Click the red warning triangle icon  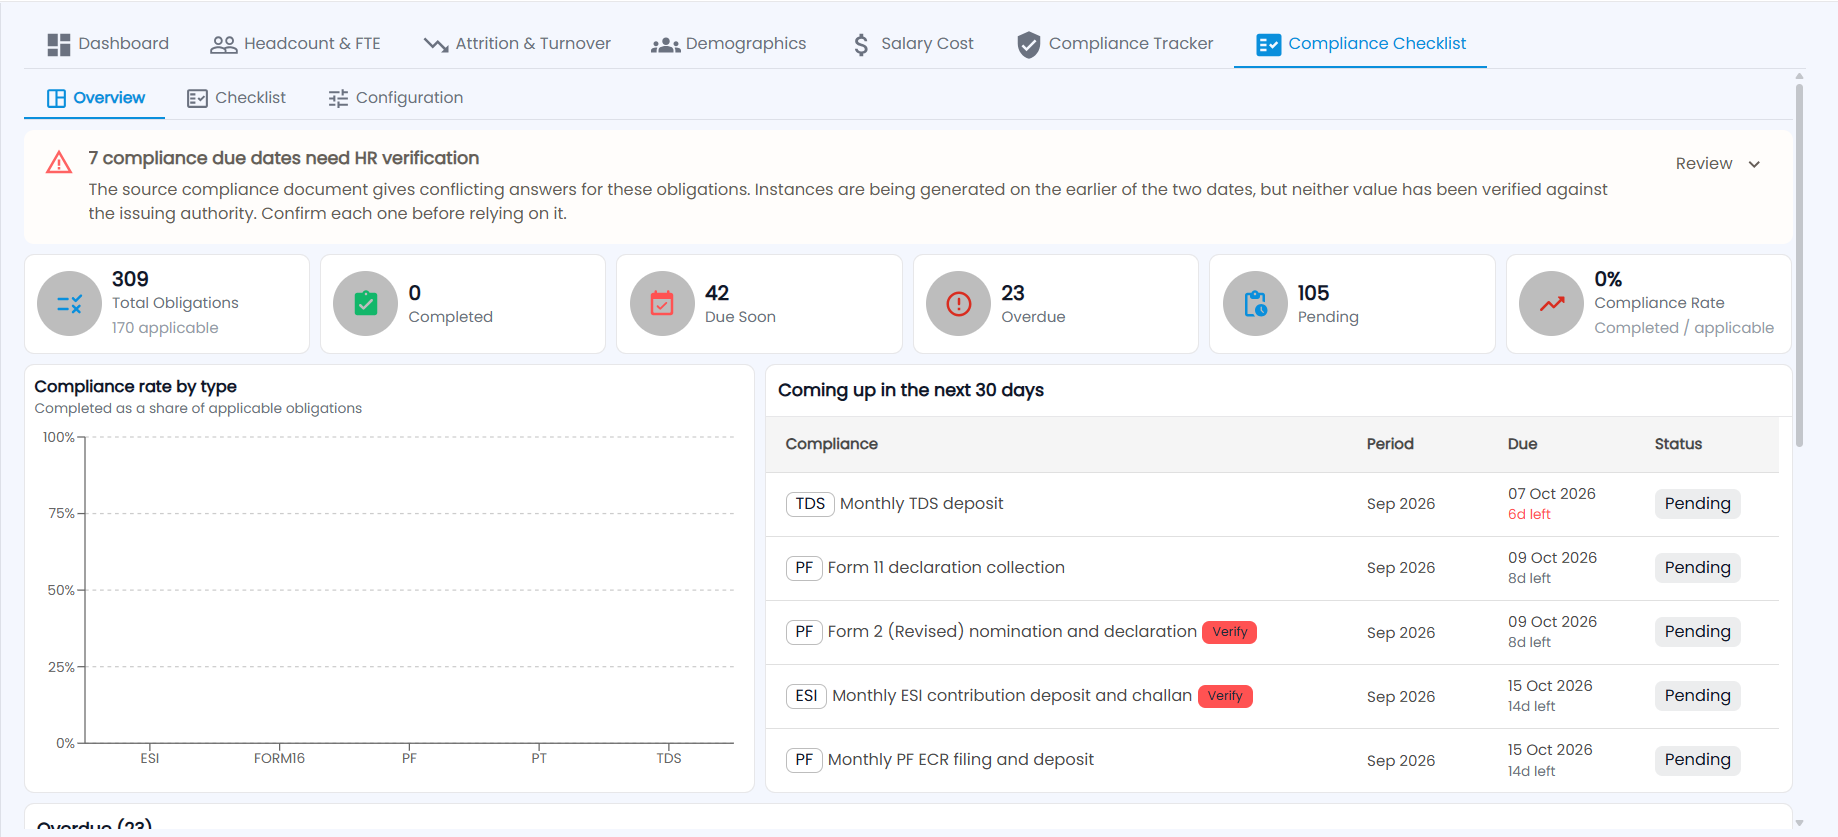(x=59, y=162)
